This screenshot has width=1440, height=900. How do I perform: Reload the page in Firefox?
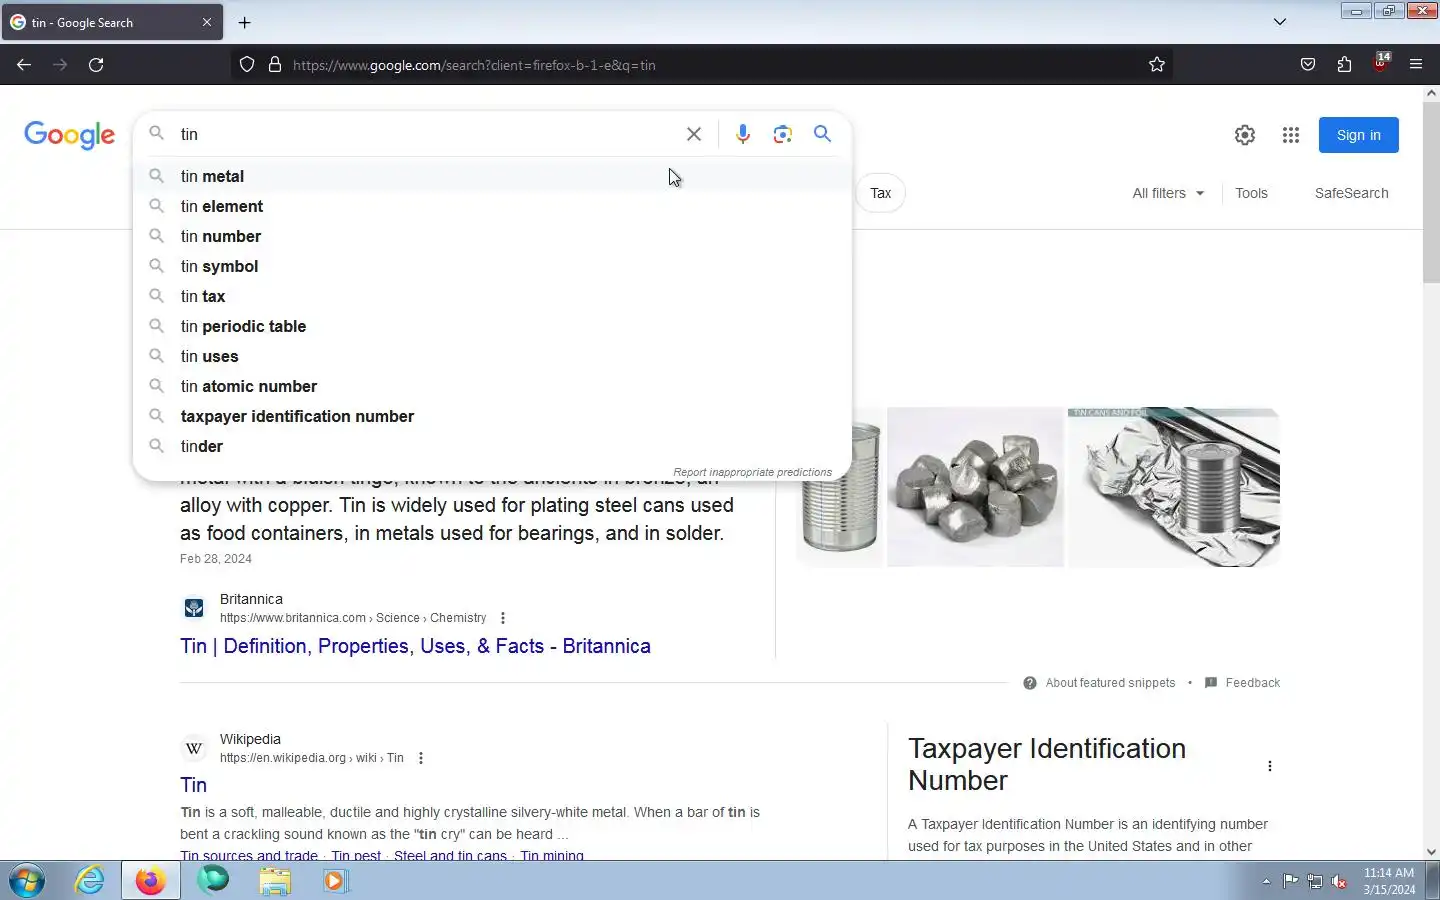click(x=96, y=65)
